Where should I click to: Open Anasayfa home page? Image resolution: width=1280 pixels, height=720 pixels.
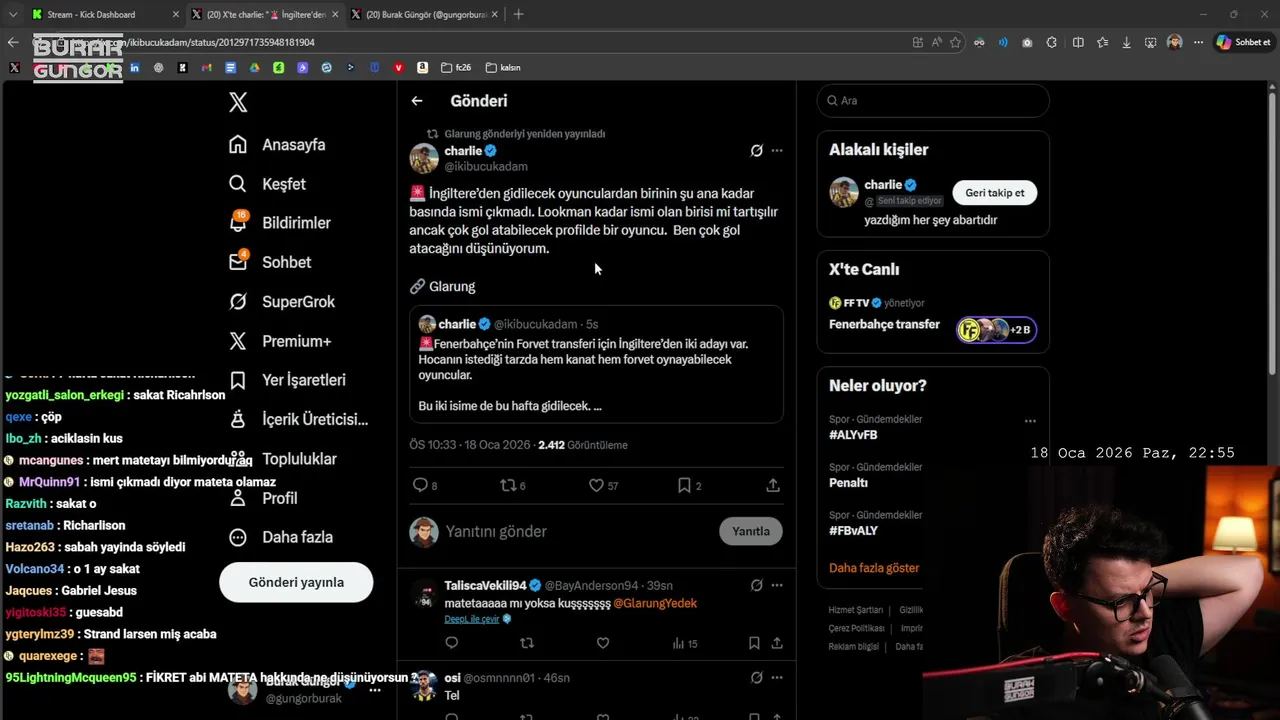(277, 144)
